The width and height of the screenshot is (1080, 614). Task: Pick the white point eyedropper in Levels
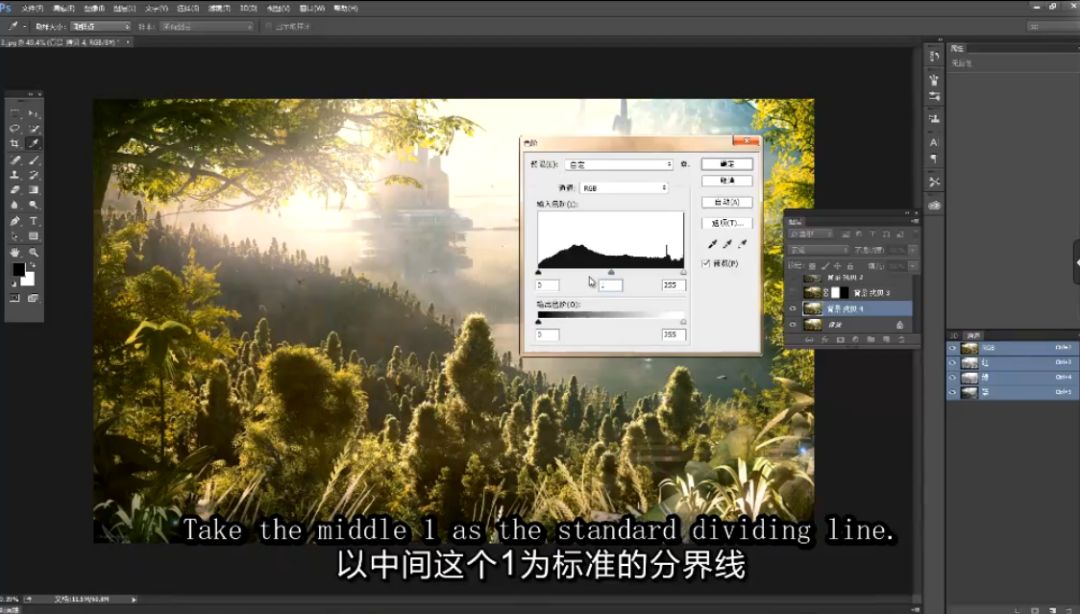pos(742,245)
